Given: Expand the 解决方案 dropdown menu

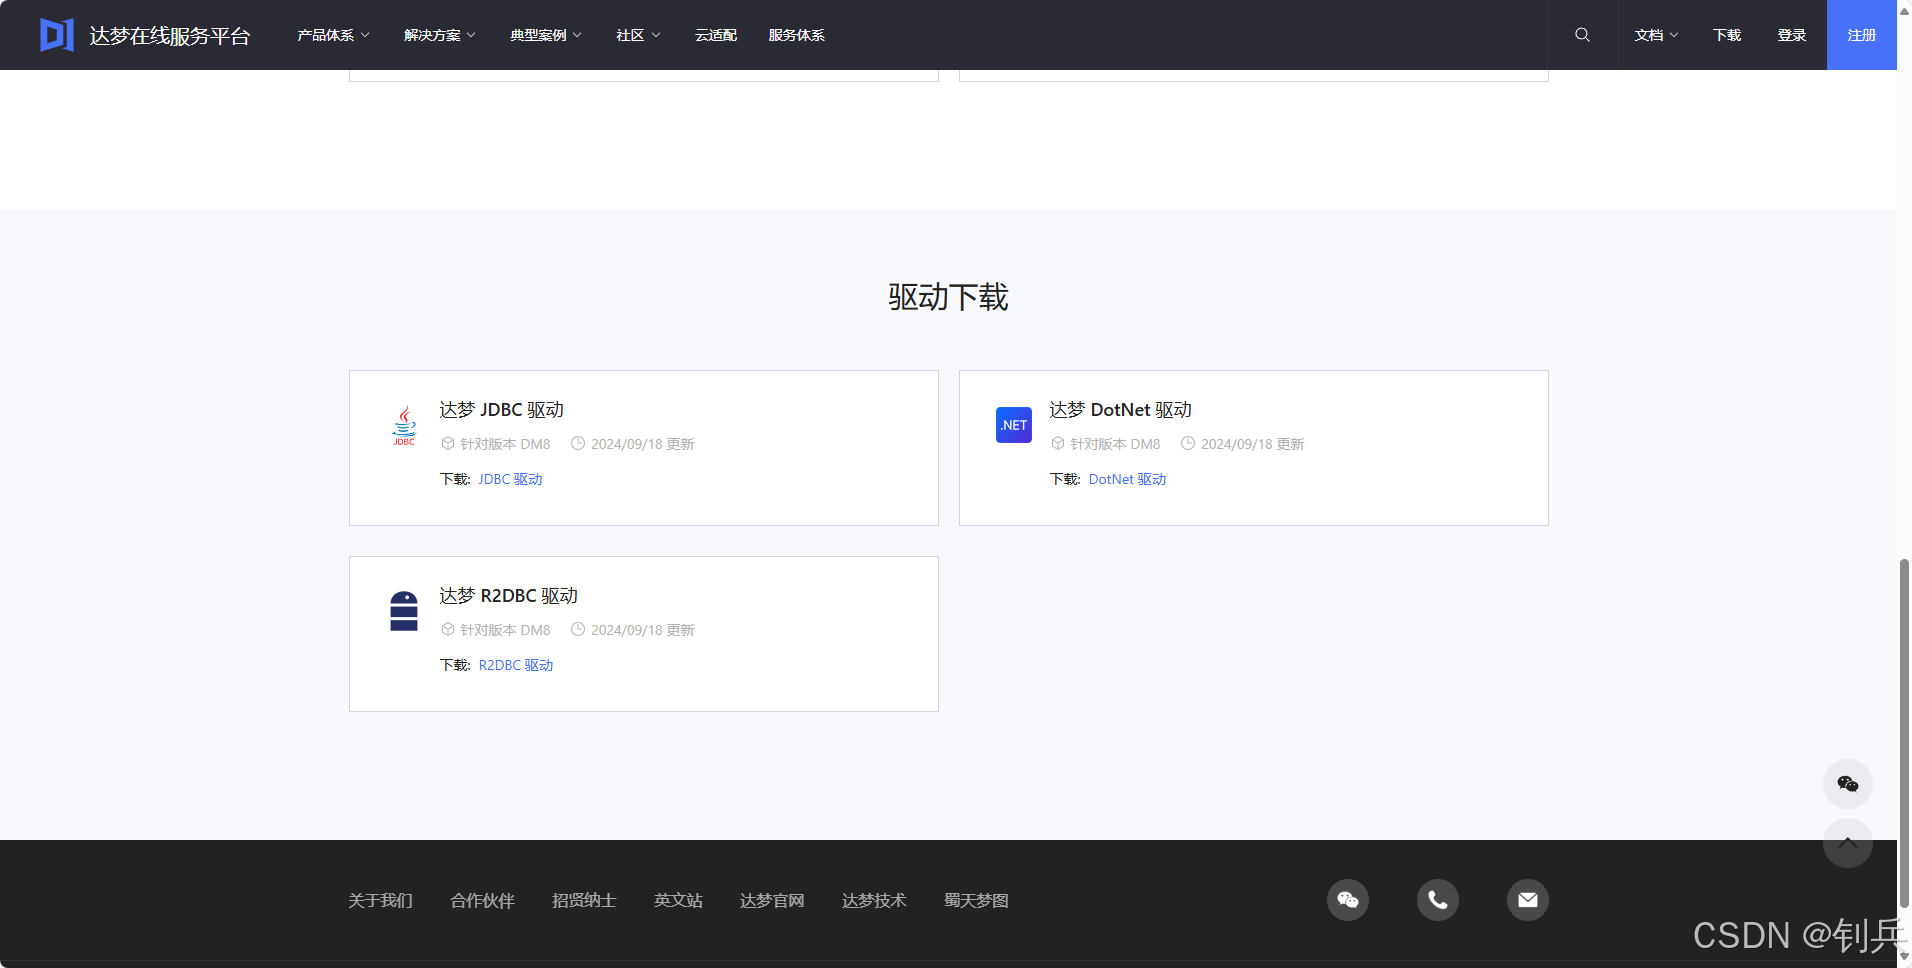Looking at the screenshot, I should (x=439, y=34).
